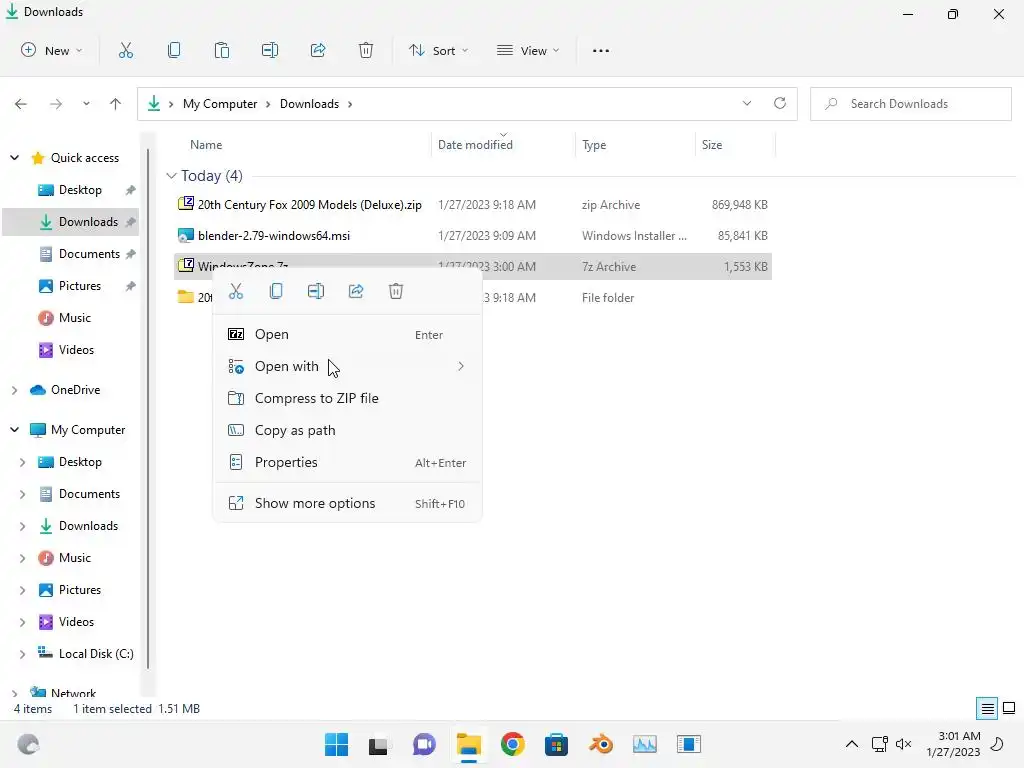Open Blender from the taskbar
This screenshot has height=768, width=1024.
pyautogui.click(x=601, y=744)
